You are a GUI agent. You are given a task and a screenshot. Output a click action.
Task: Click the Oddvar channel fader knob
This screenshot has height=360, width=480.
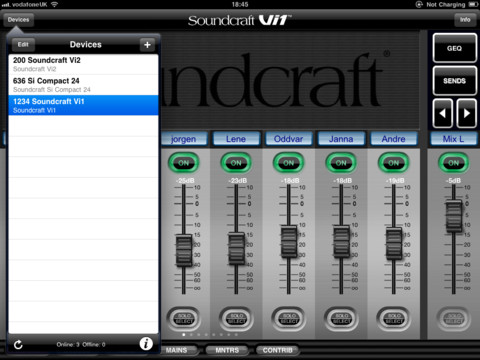tap(289, 242)
